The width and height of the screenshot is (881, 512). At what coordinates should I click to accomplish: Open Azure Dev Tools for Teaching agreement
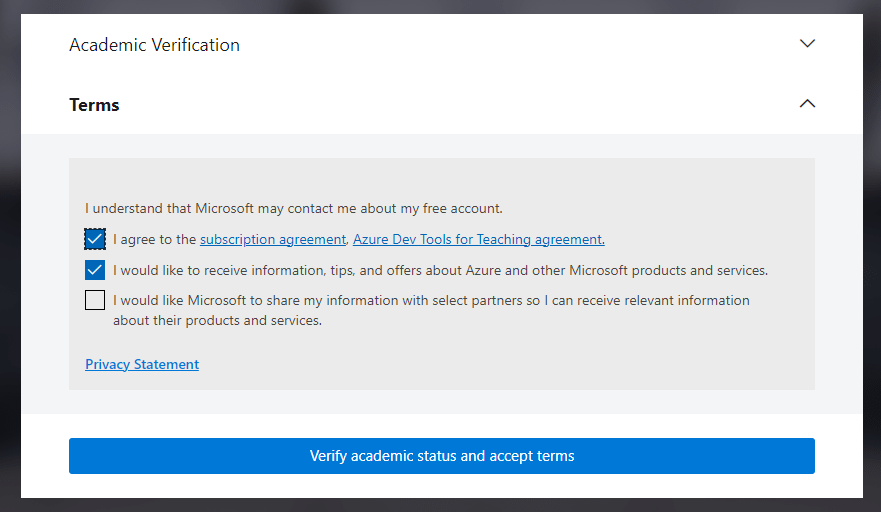479,239
